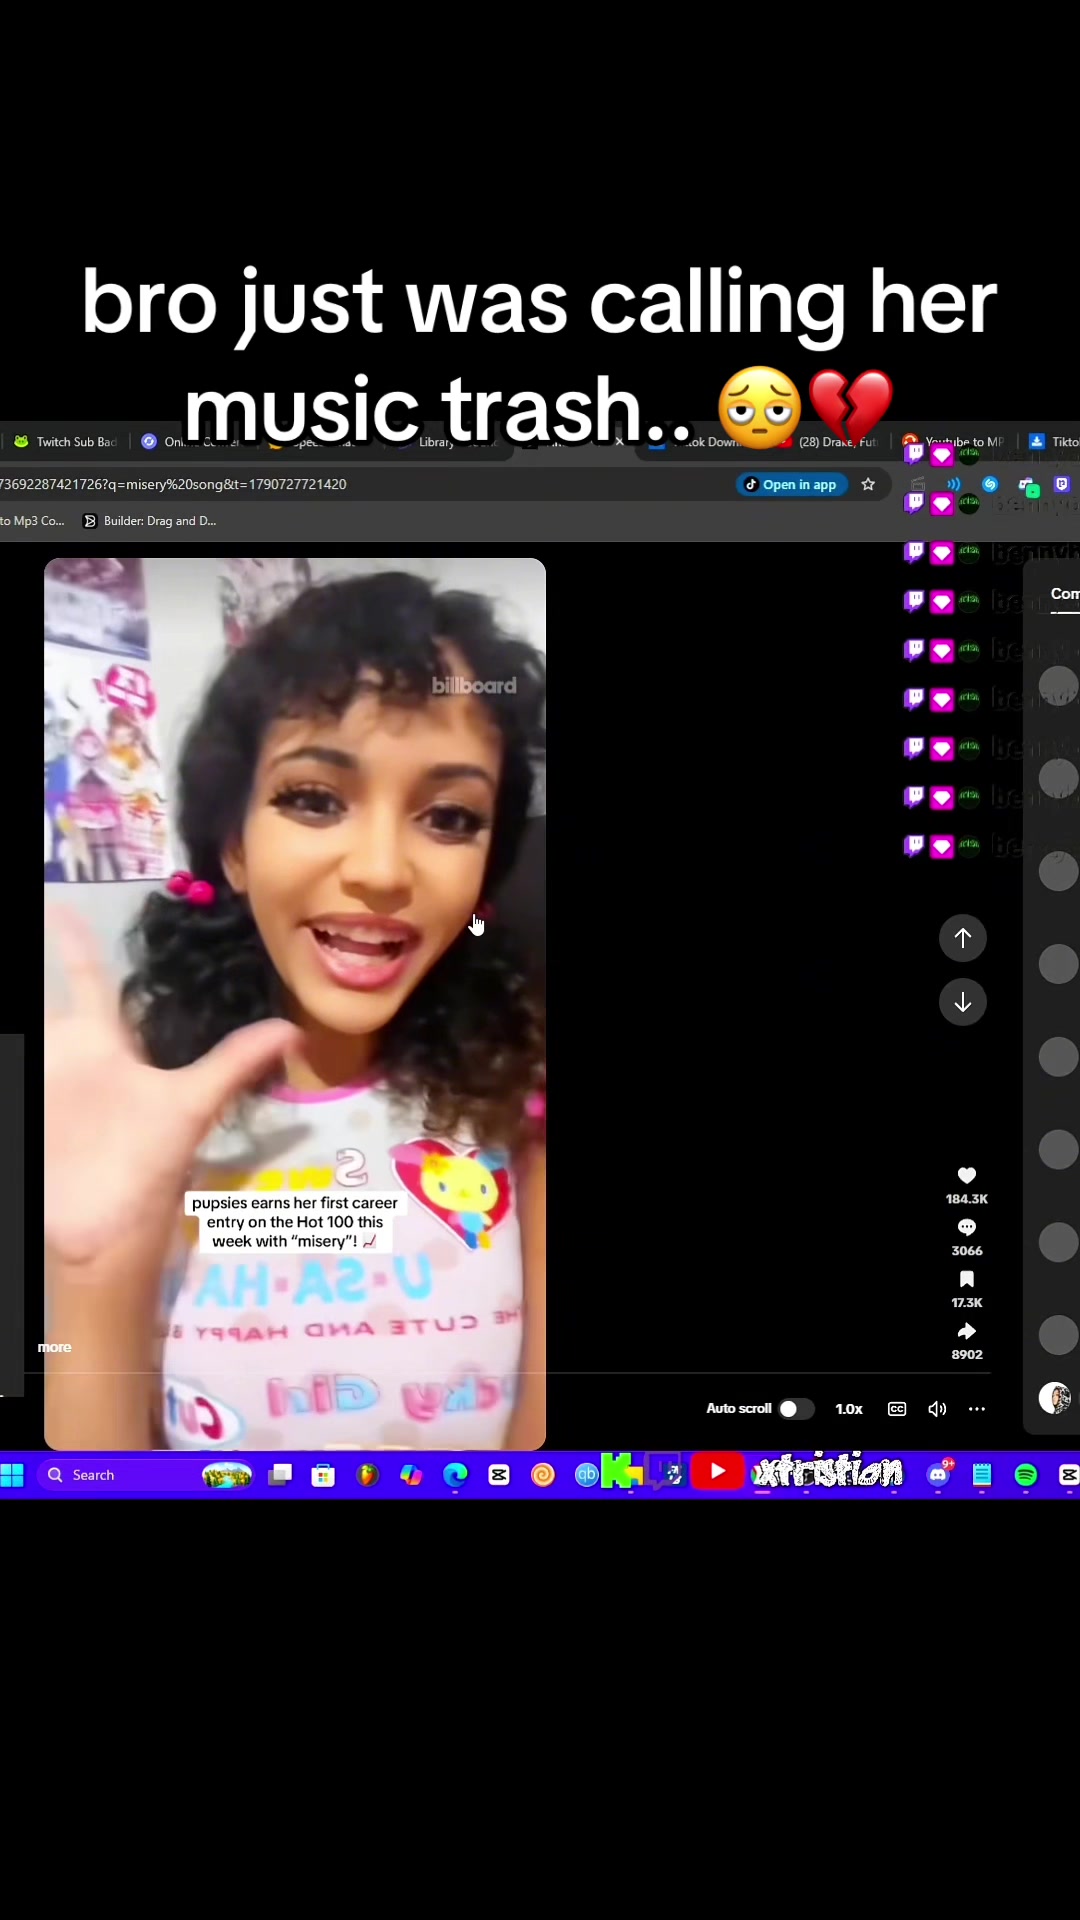Switch to the Youtube to MP tab
Viewport: 1080px width, 1920px height.
coord(954,442)
